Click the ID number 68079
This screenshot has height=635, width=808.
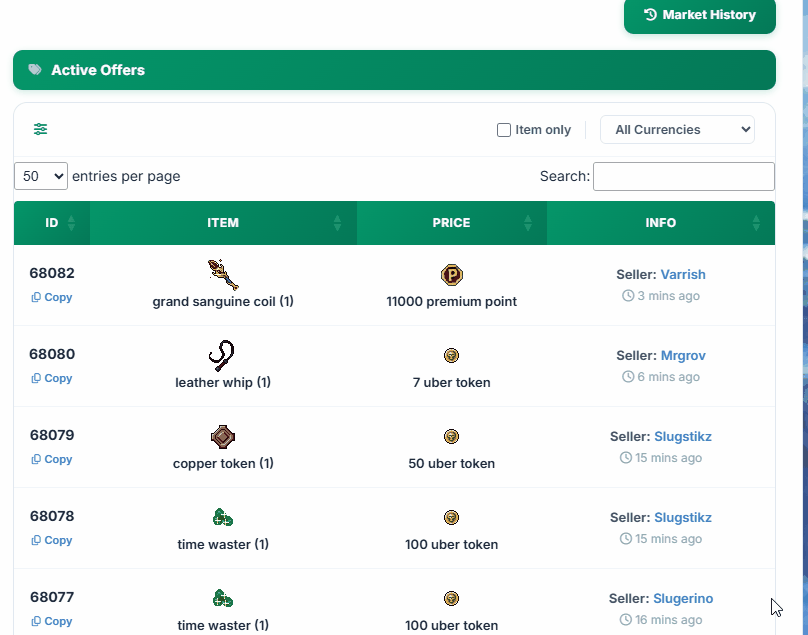pyautogui.click(x=52, y=435)
